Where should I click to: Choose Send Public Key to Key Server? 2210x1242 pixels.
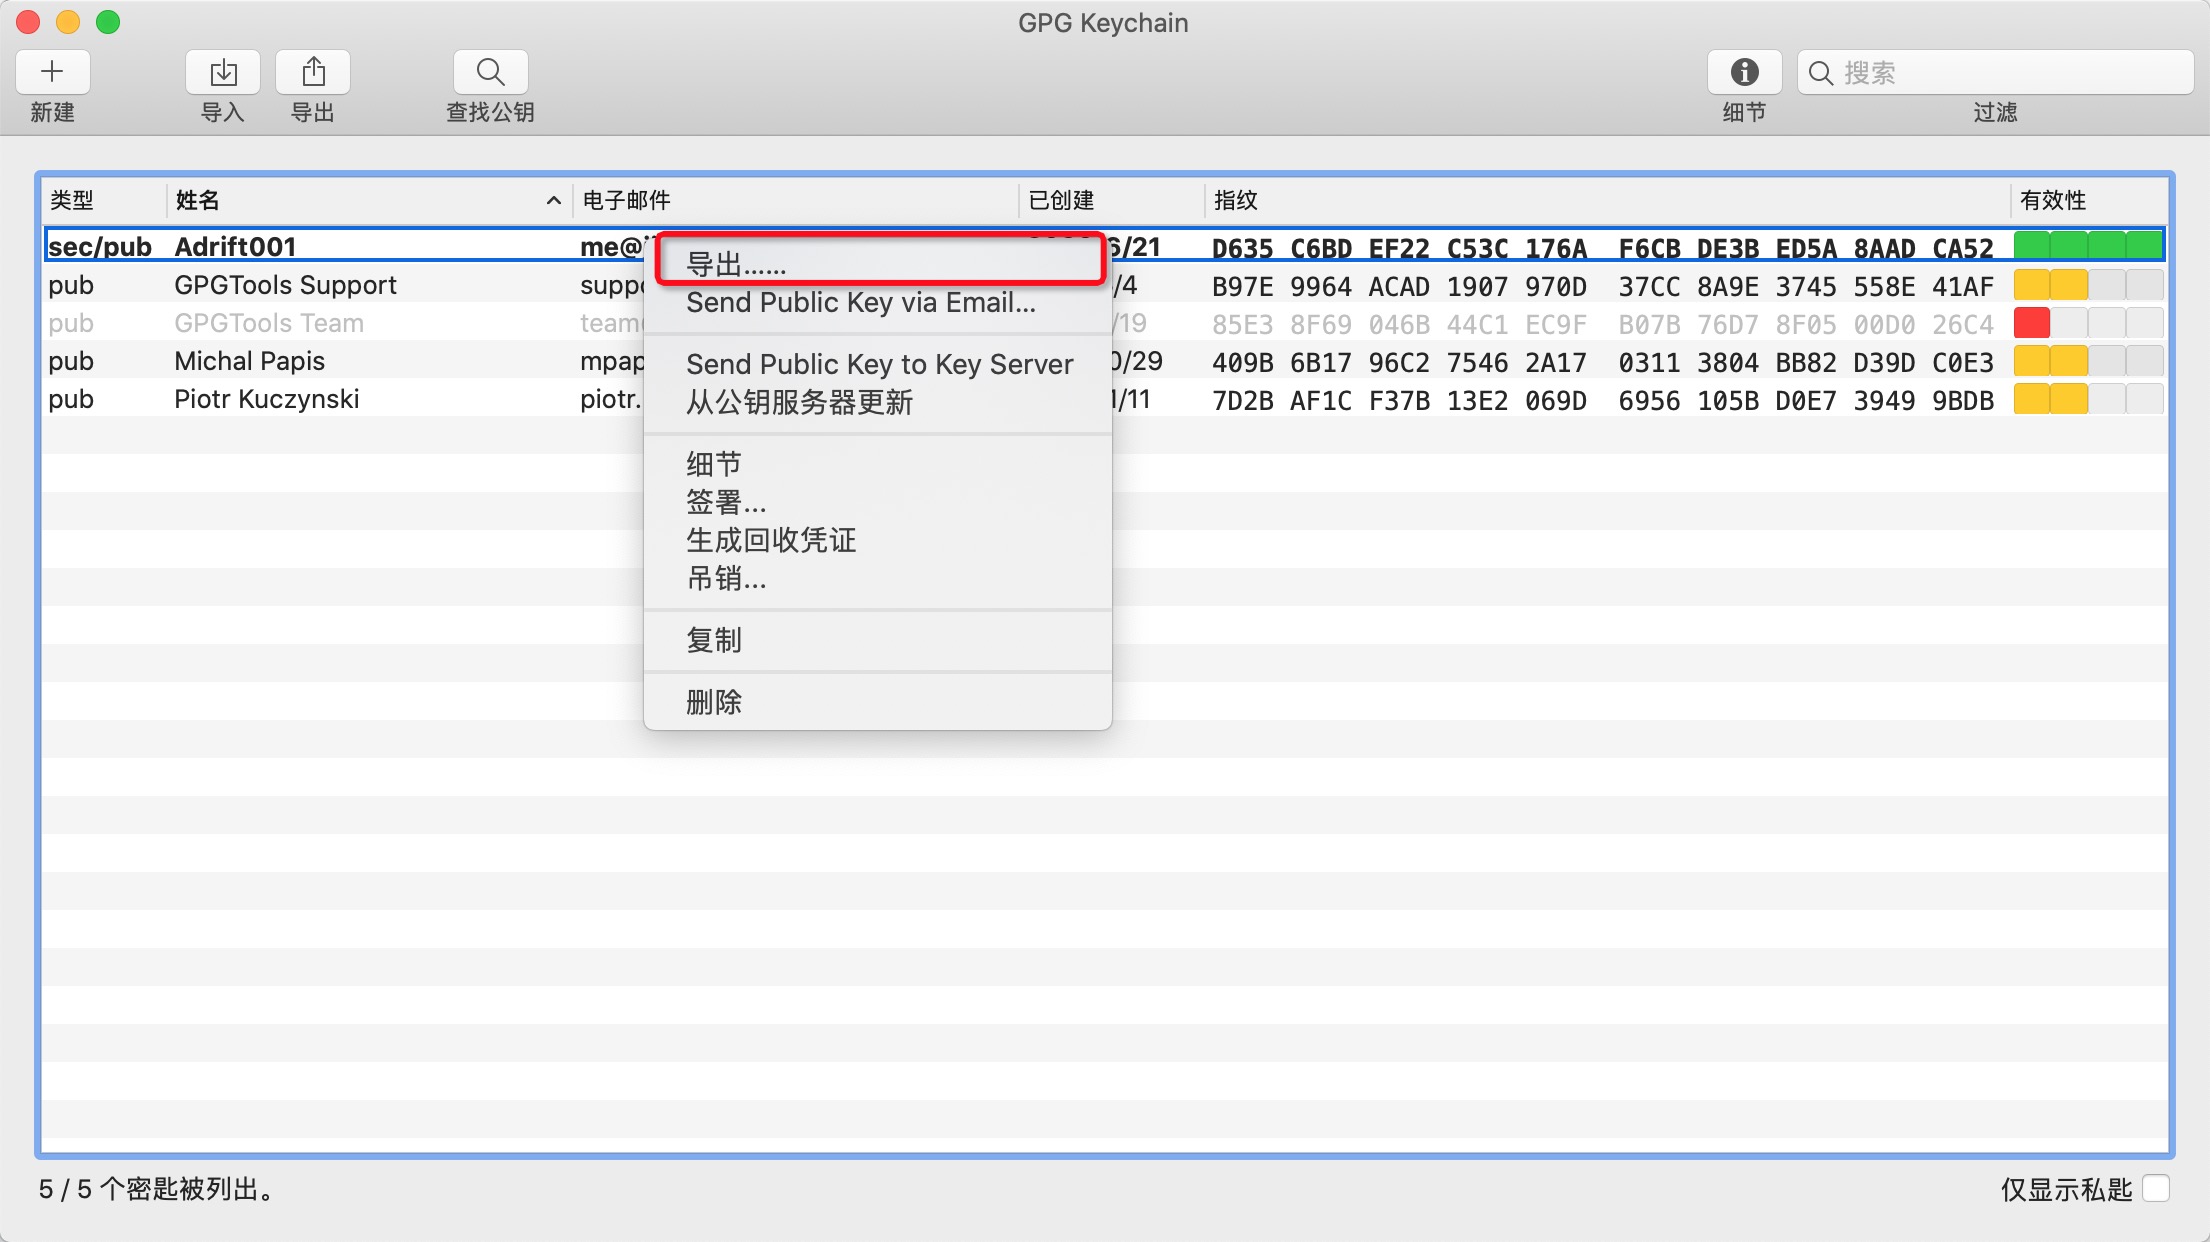click(879, 364)
